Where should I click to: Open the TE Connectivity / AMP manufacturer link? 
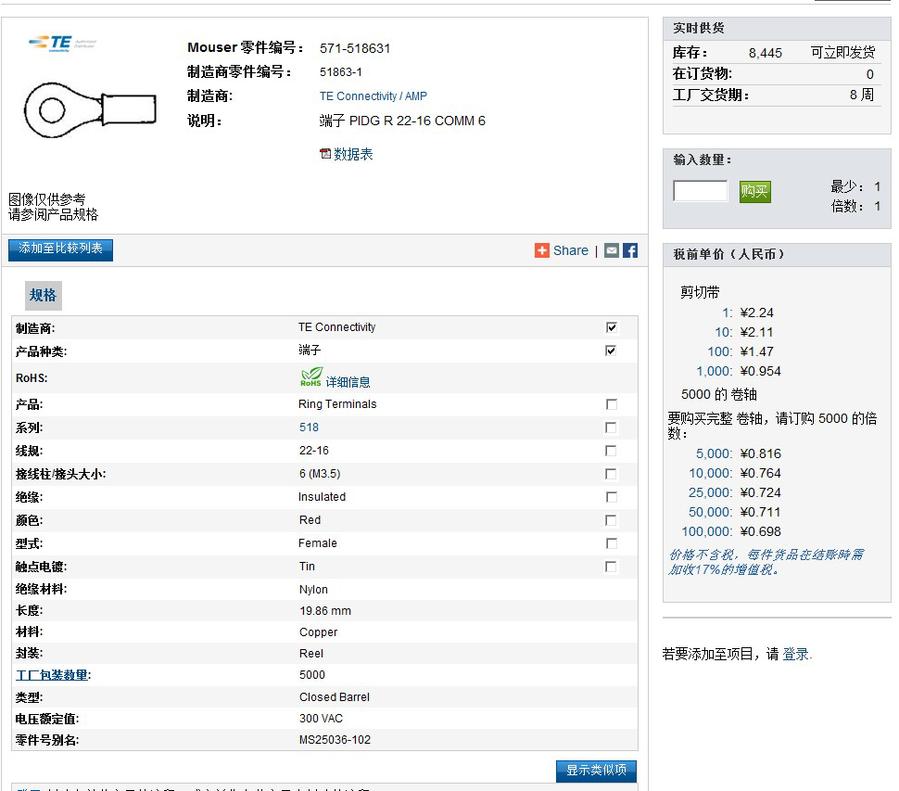pyautogui.click(x=373, y=96)
